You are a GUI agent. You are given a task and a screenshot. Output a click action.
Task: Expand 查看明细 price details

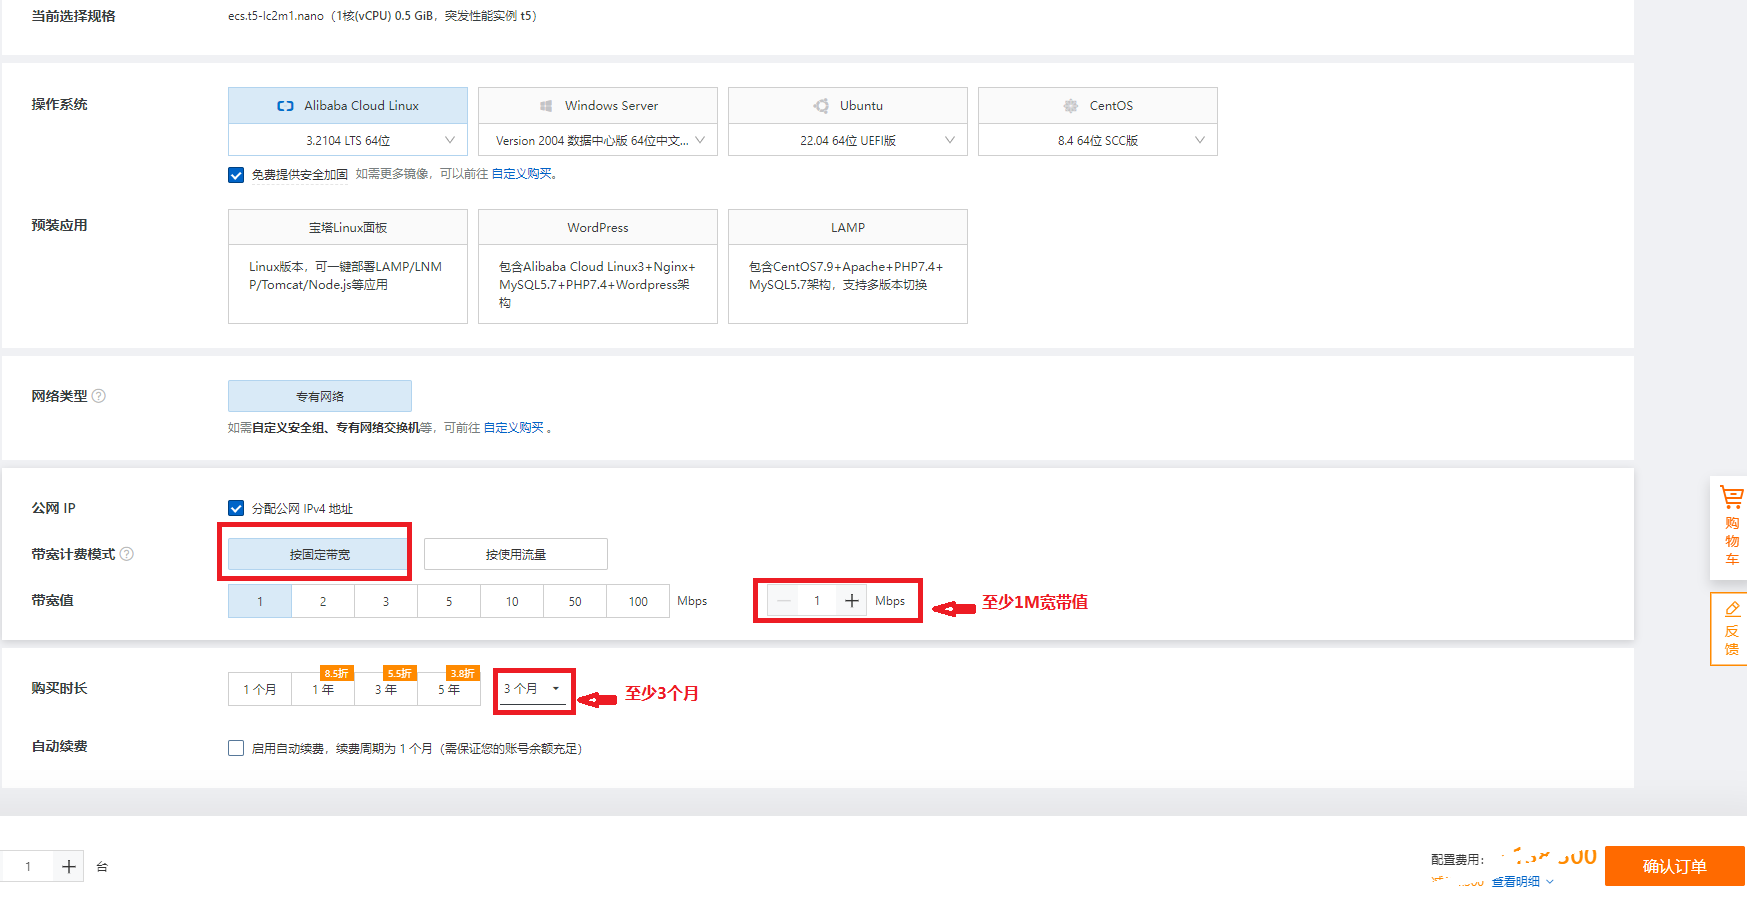[x=1522, y=881]
